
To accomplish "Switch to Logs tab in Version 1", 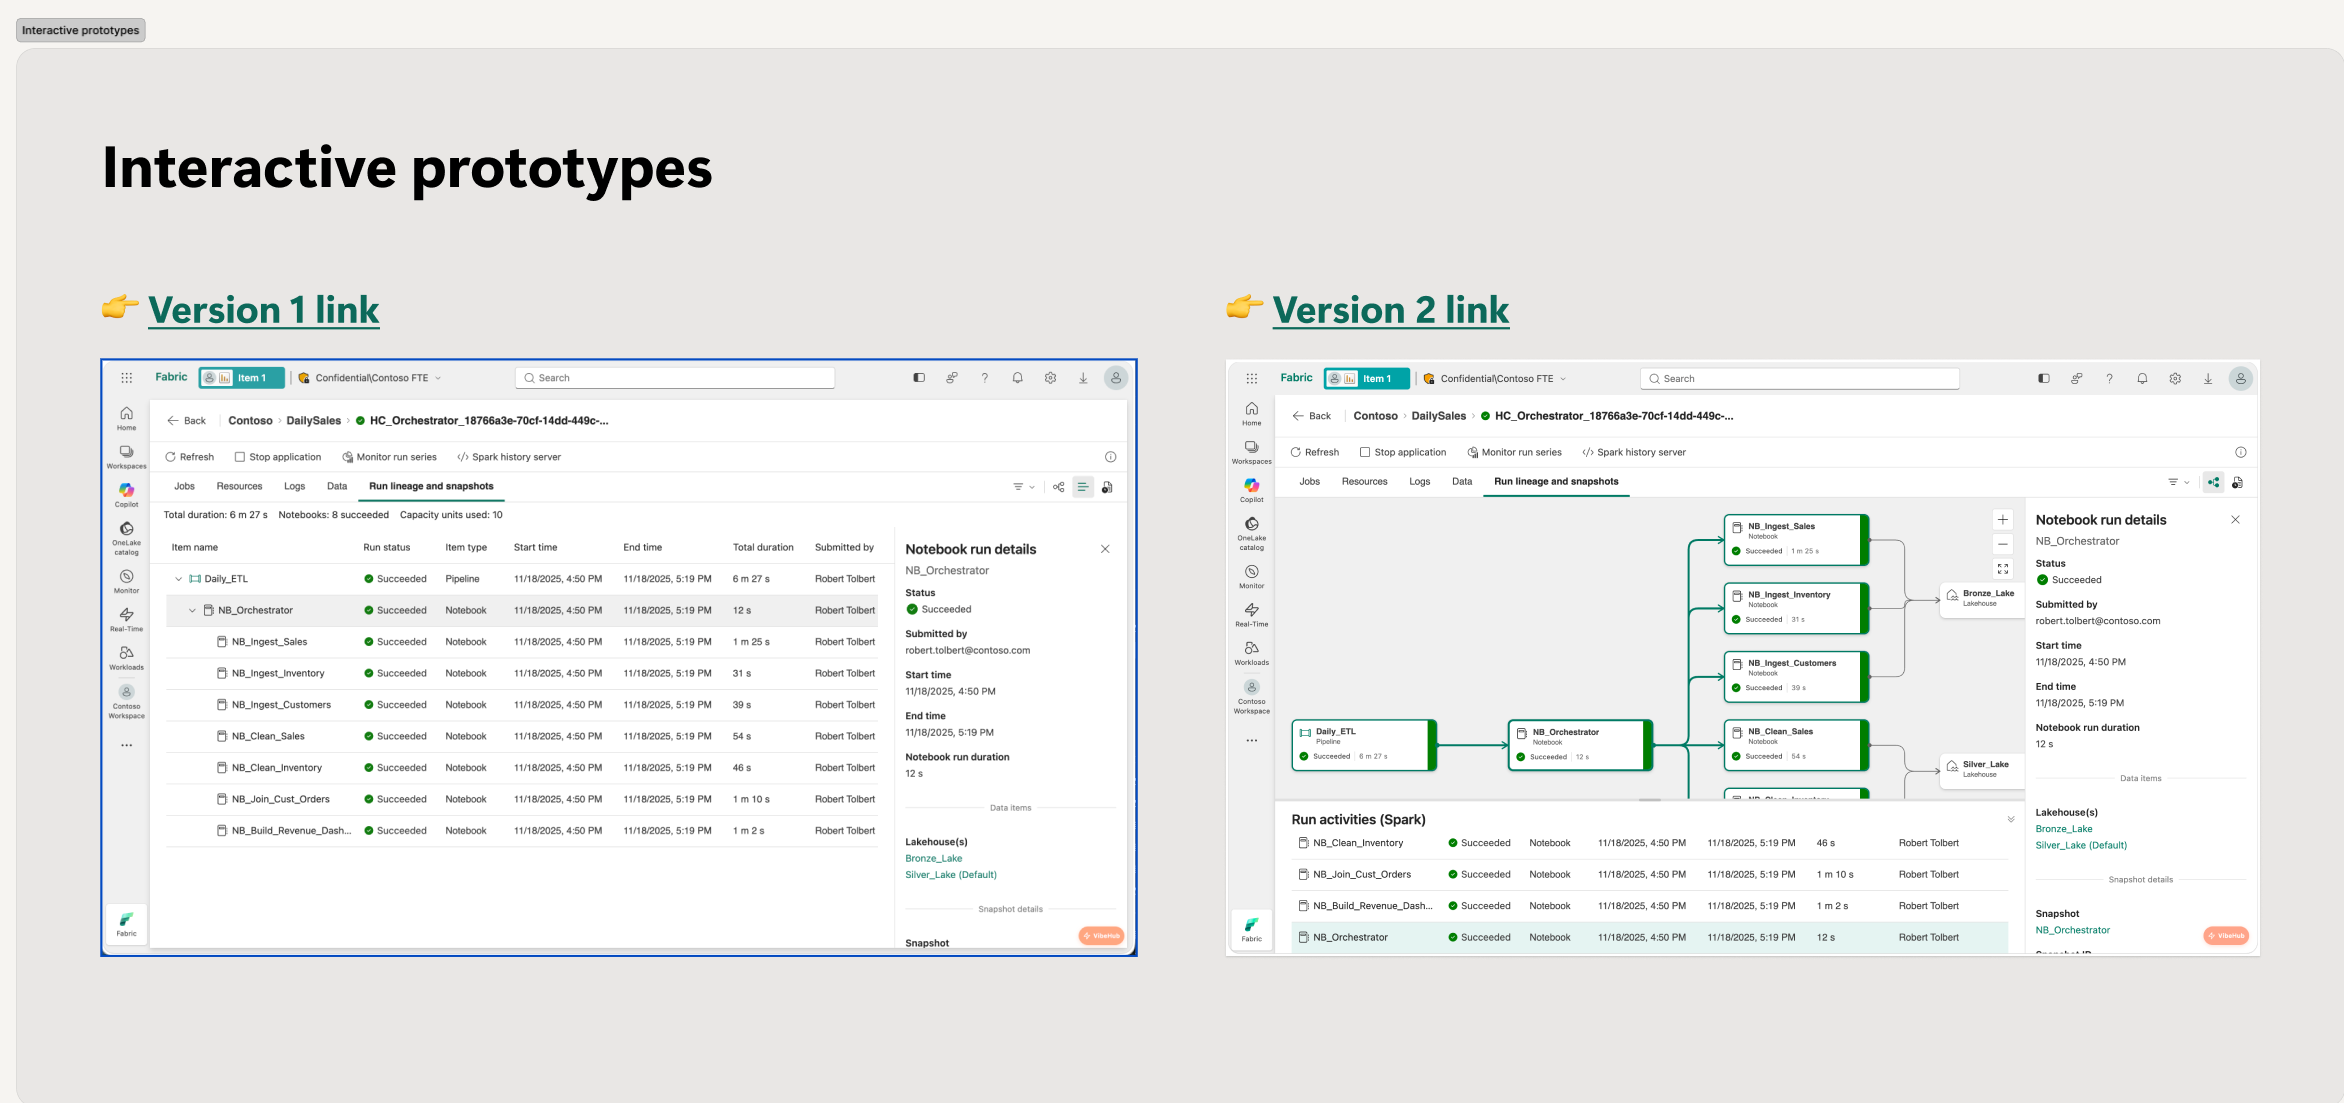I will click(295, 486).
